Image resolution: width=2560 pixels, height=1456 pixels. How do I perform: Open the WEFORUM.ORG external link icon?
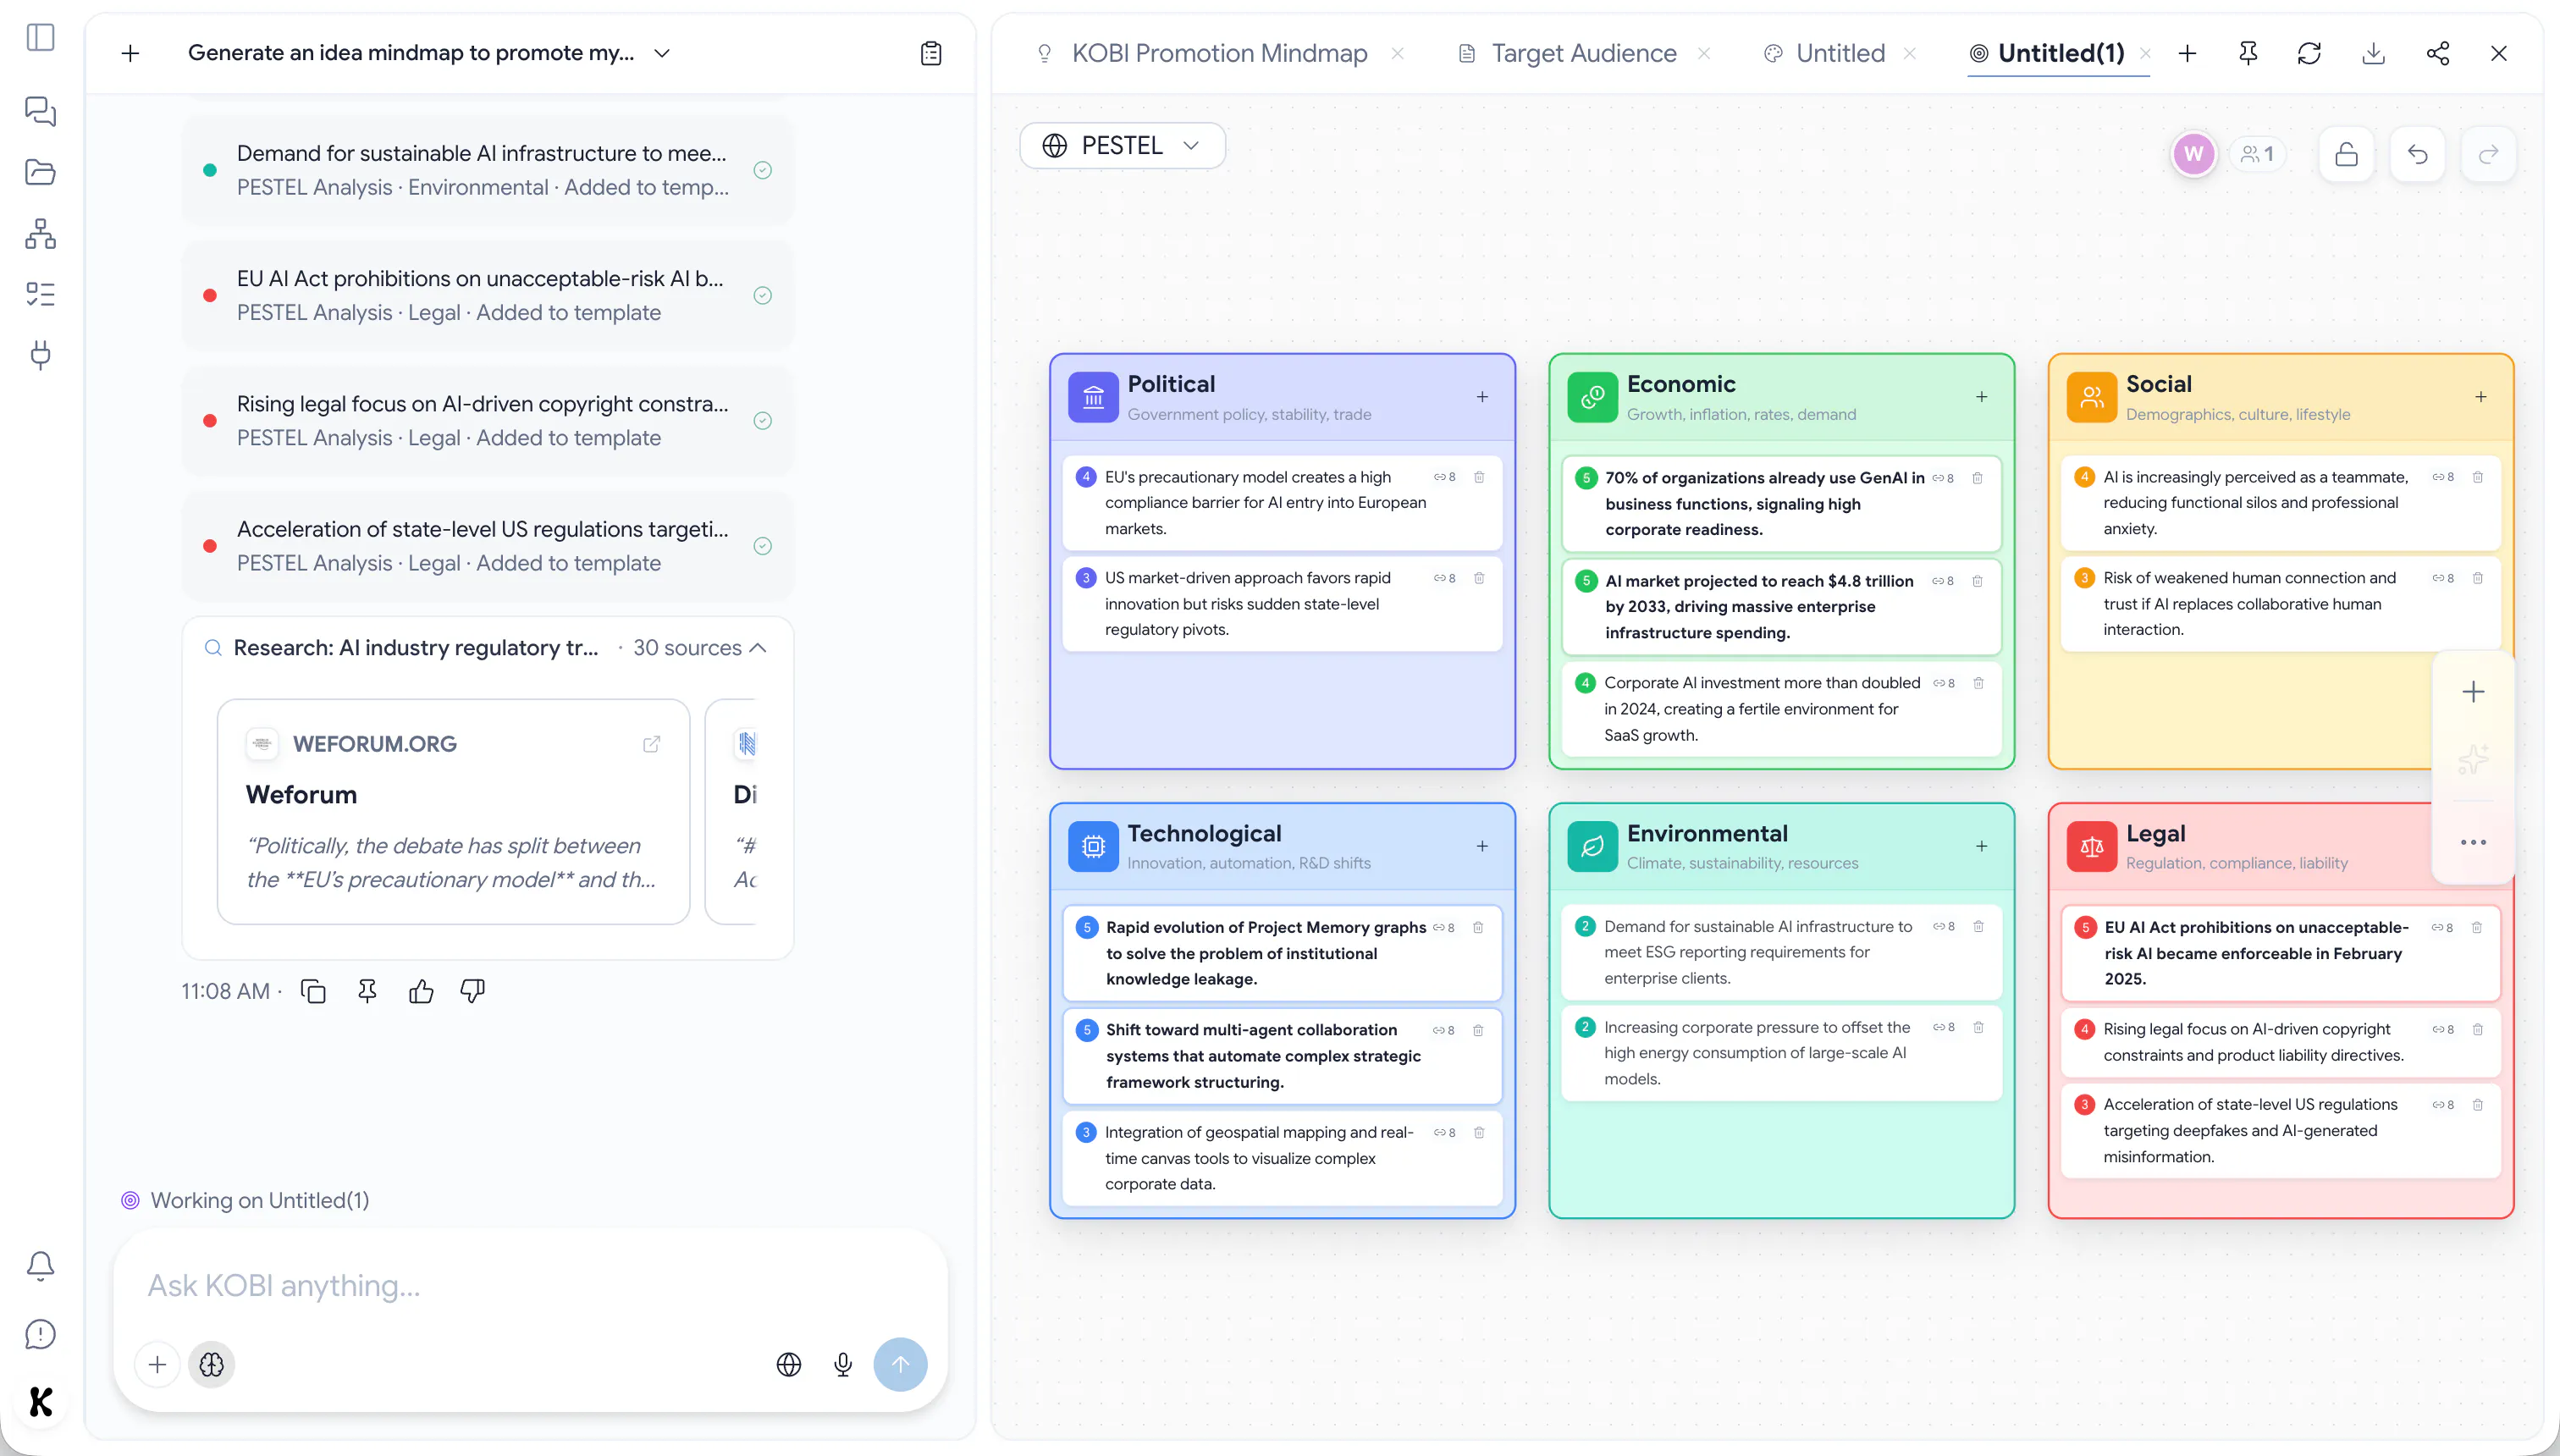pyautogui.click(x=651, y=744)
